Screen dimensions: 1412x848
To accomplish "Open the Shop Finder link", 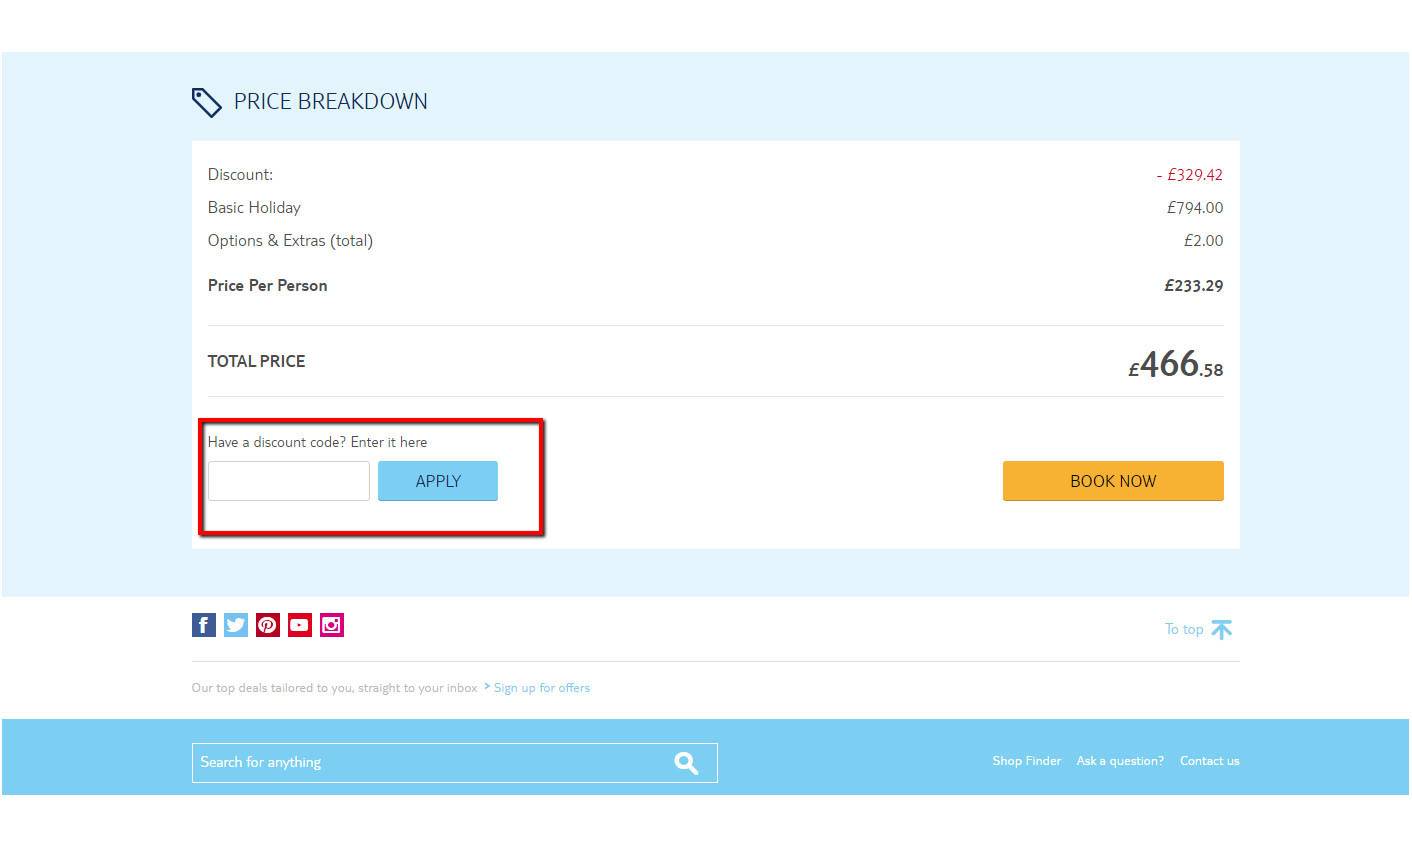I will (1026, 760).
